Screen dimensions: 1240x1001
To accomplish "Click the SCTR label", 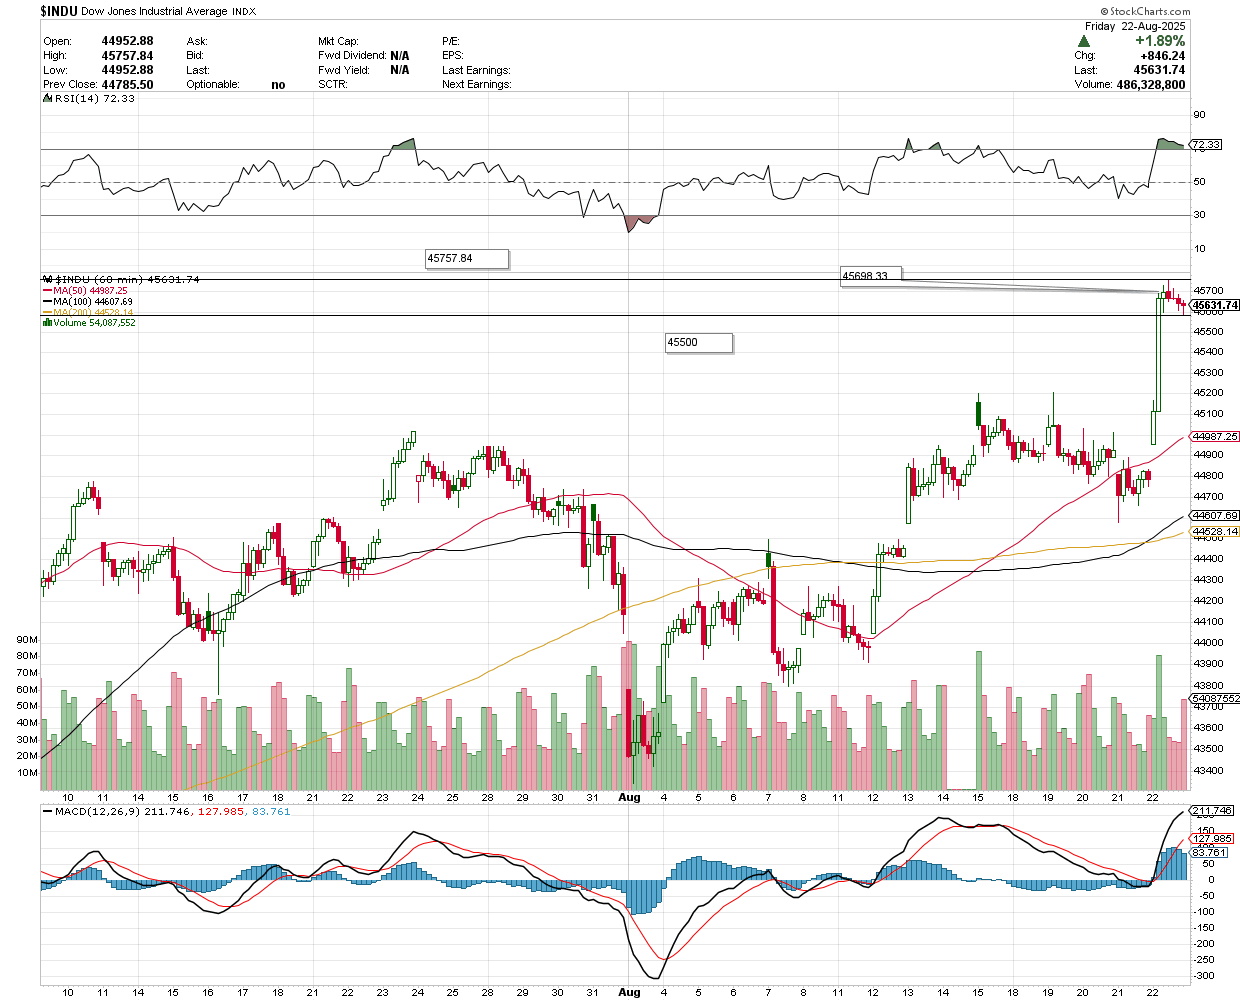I will coord(333,85).
